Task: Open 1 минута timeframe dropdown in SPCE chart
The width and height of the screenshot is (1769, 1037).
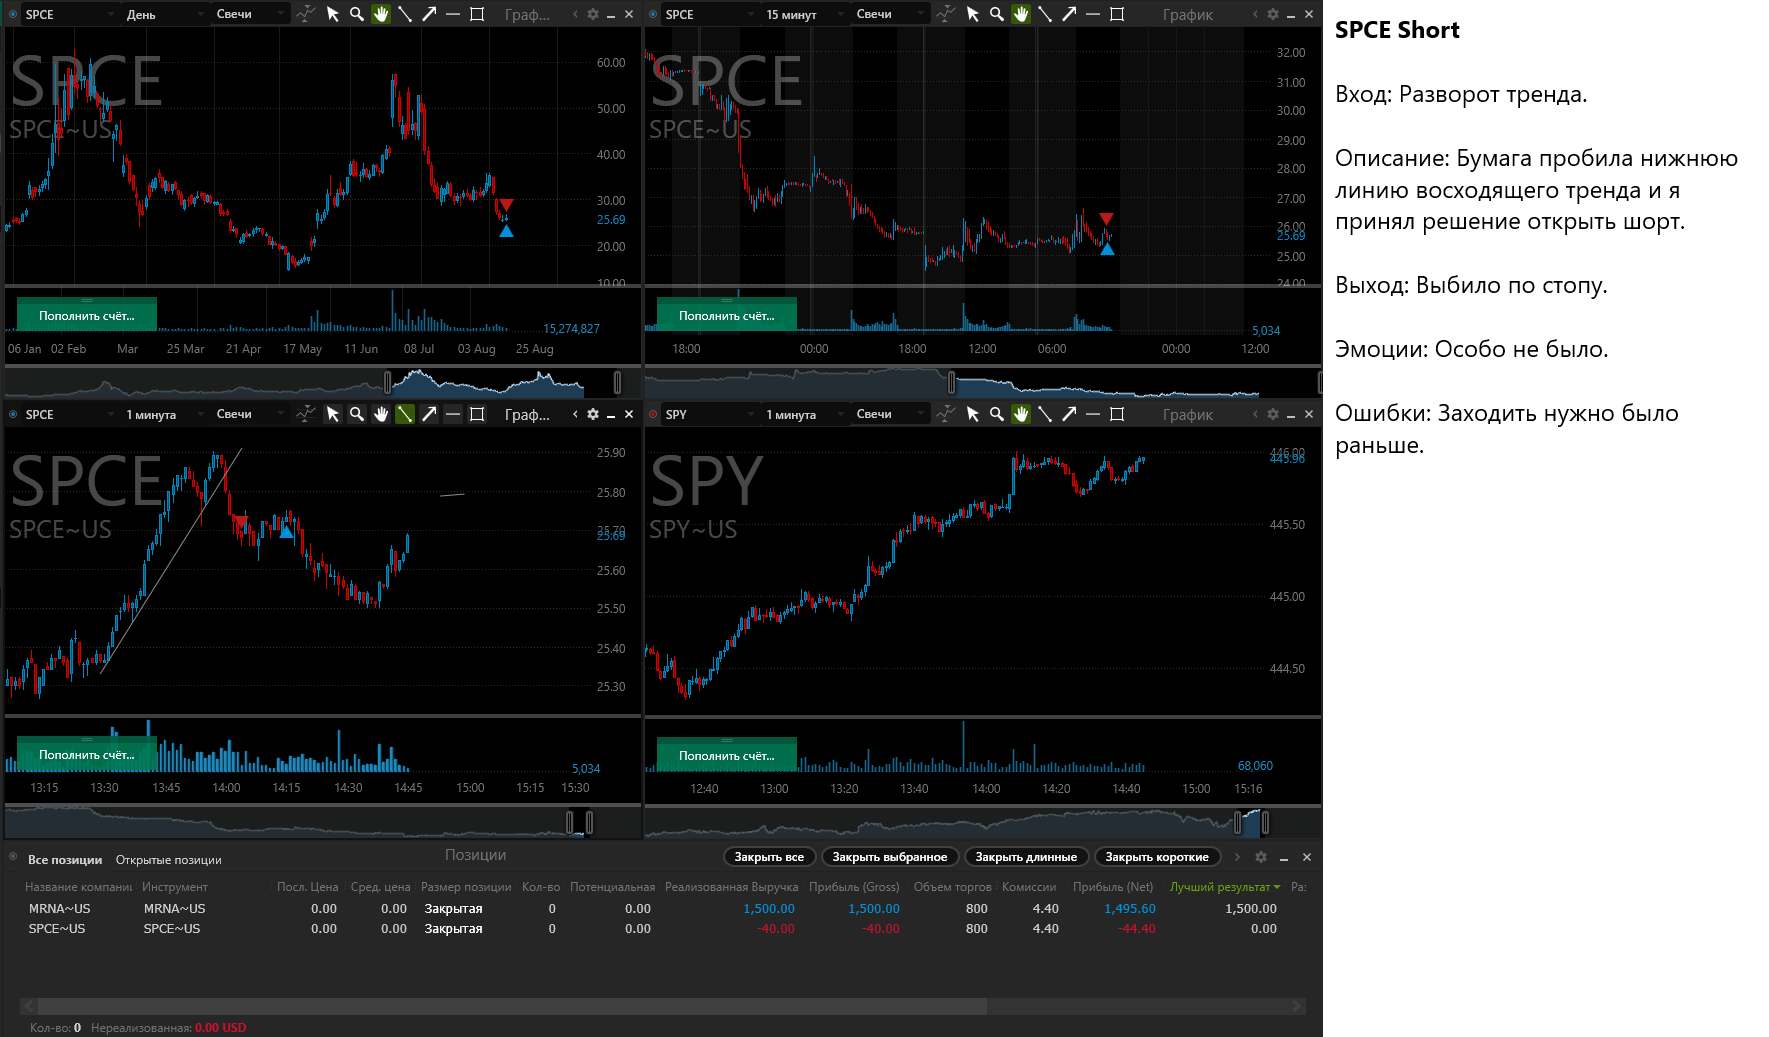Action: click(x=164, y=414)
